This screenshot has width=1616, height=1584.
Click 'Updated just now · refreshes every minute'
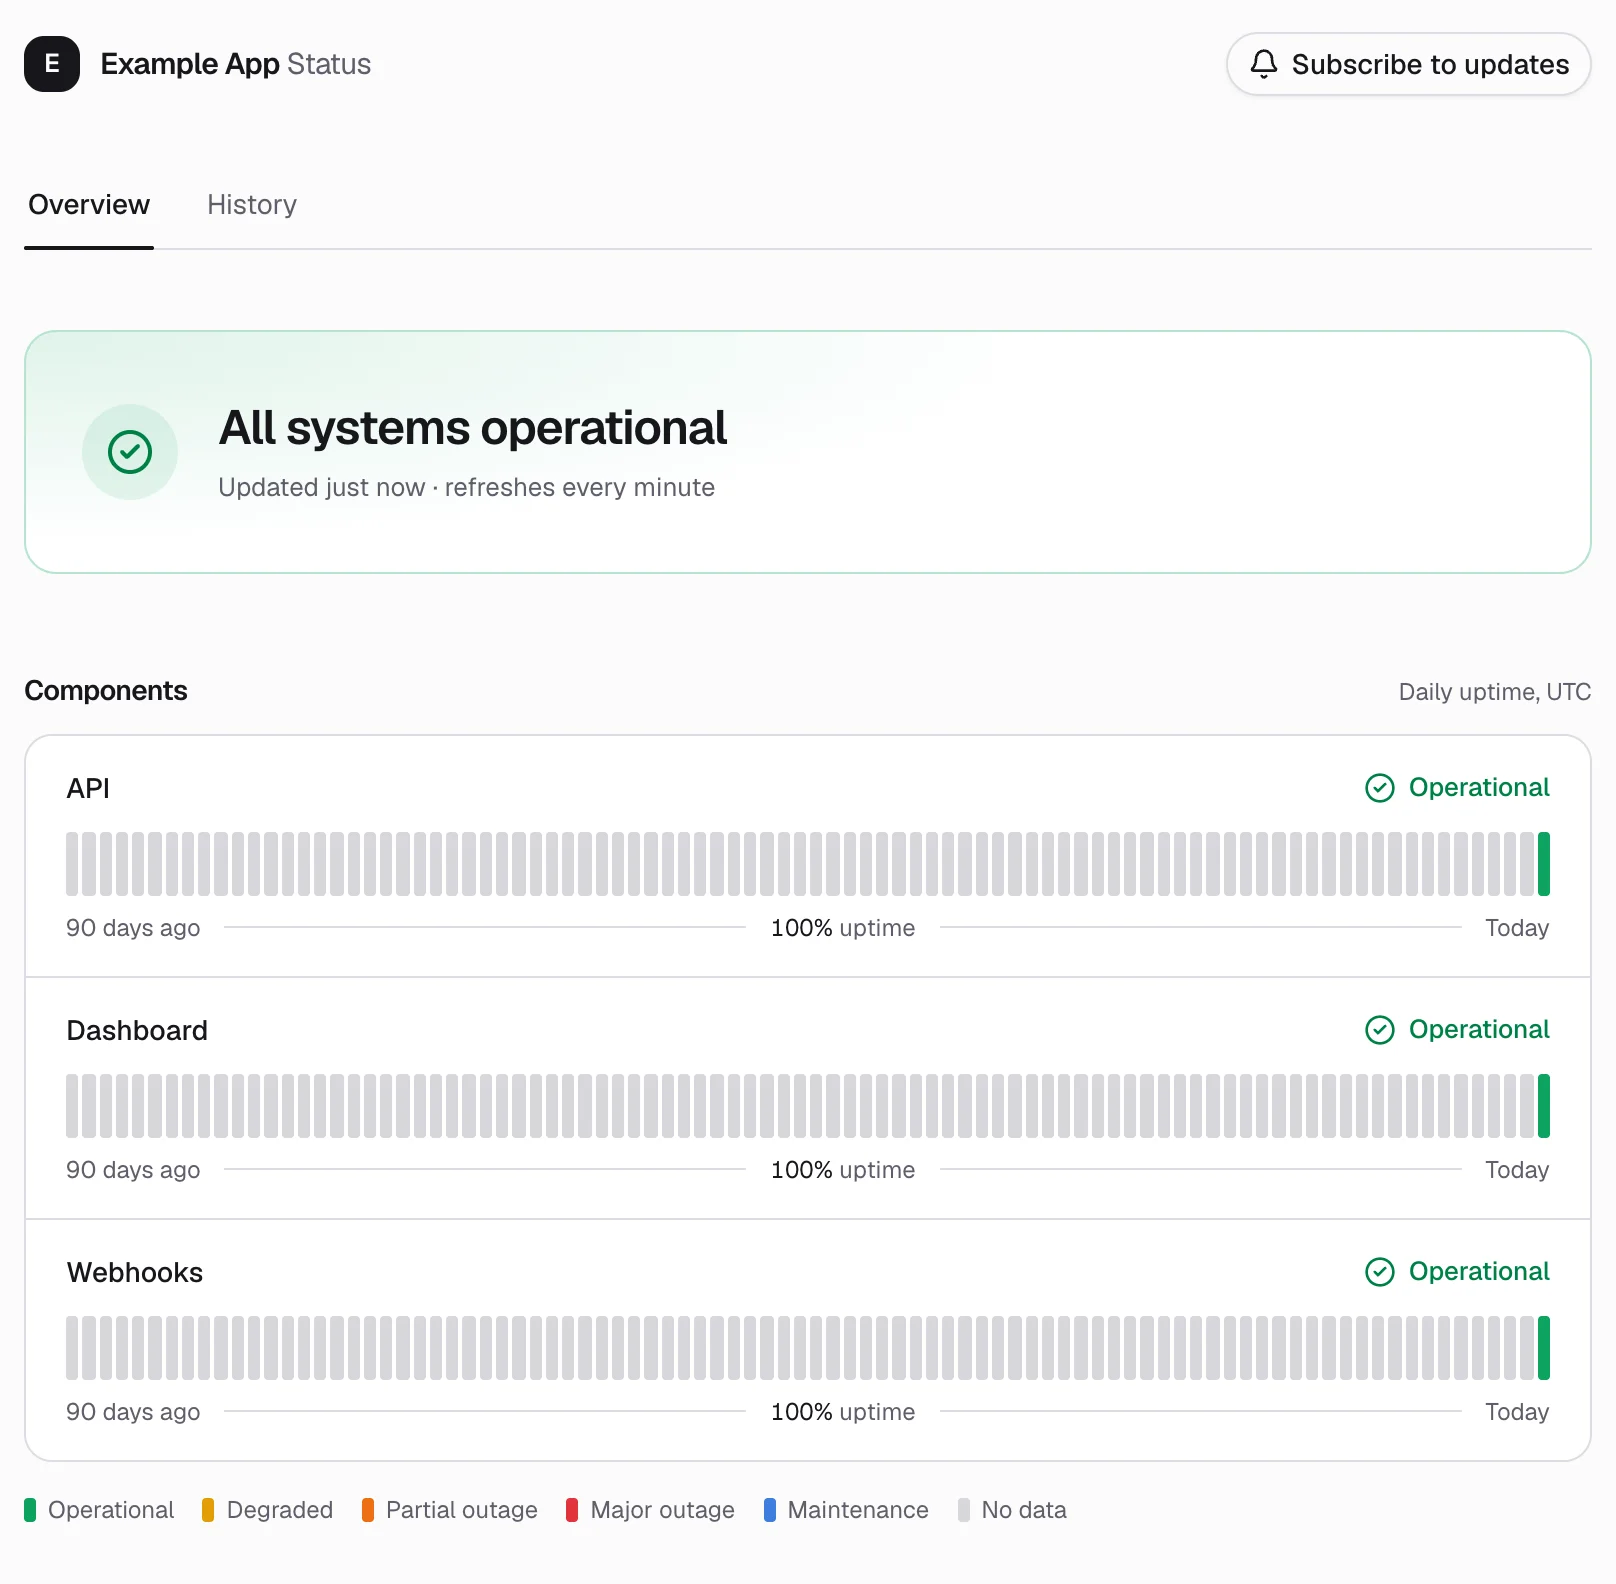467,487
